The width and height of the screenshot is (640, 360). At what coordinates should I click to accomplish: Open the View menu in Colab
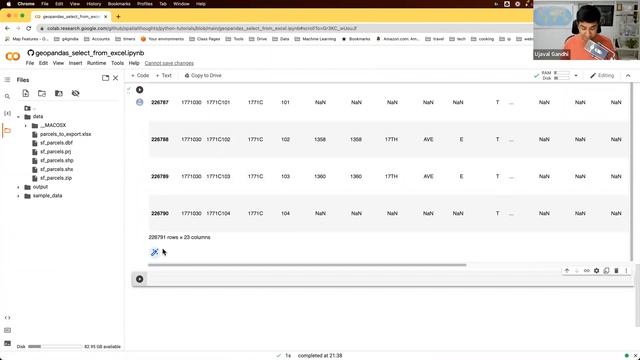tap(58, 63)
